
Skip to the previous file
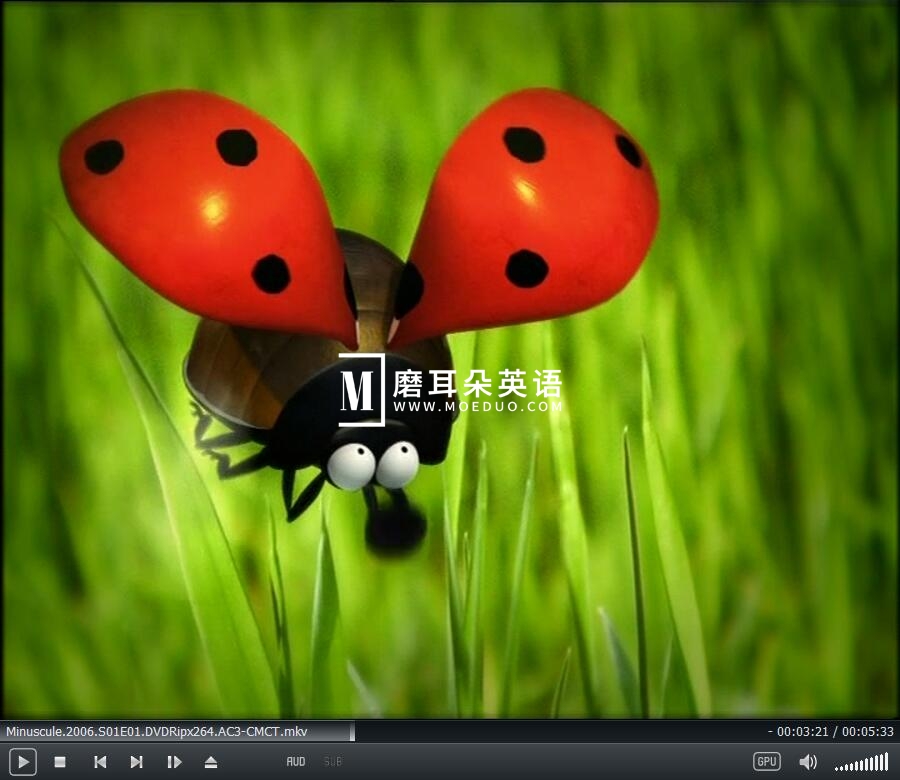(x=99, y=761)
